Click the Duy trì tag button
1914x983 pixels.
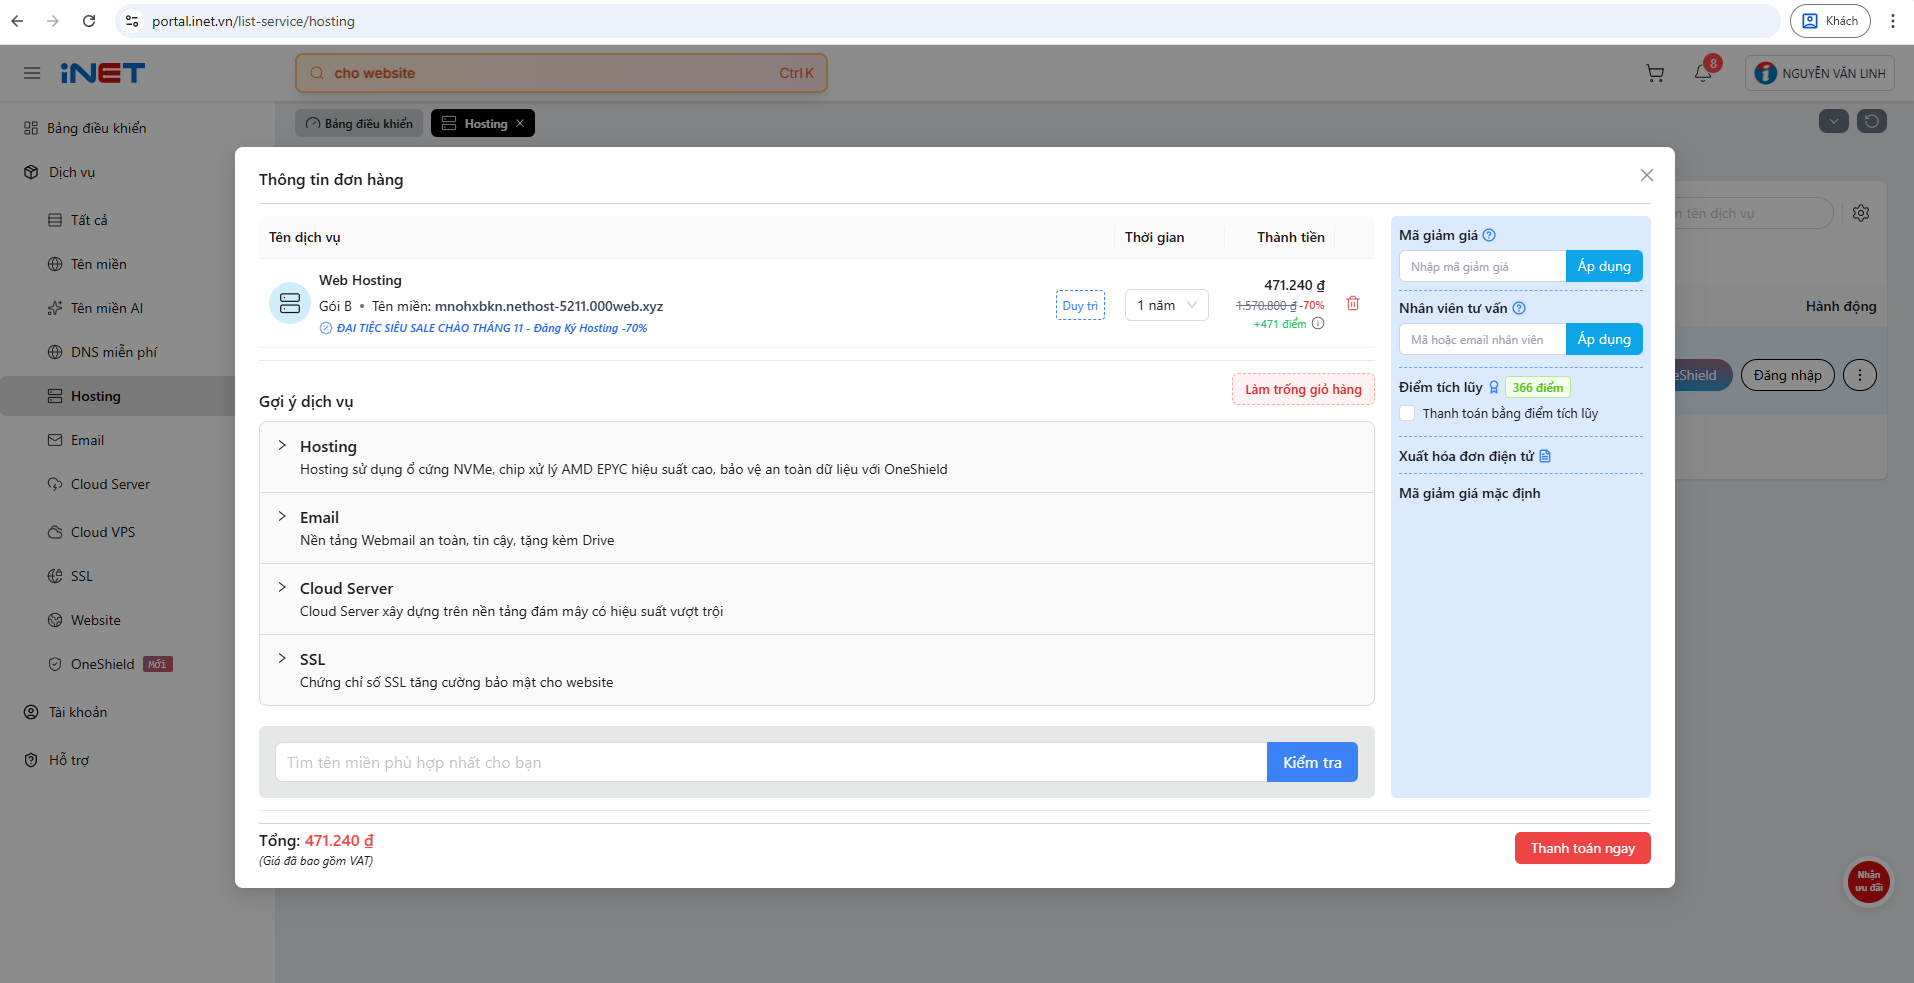pyautogui.click(x=1080, y=305)
